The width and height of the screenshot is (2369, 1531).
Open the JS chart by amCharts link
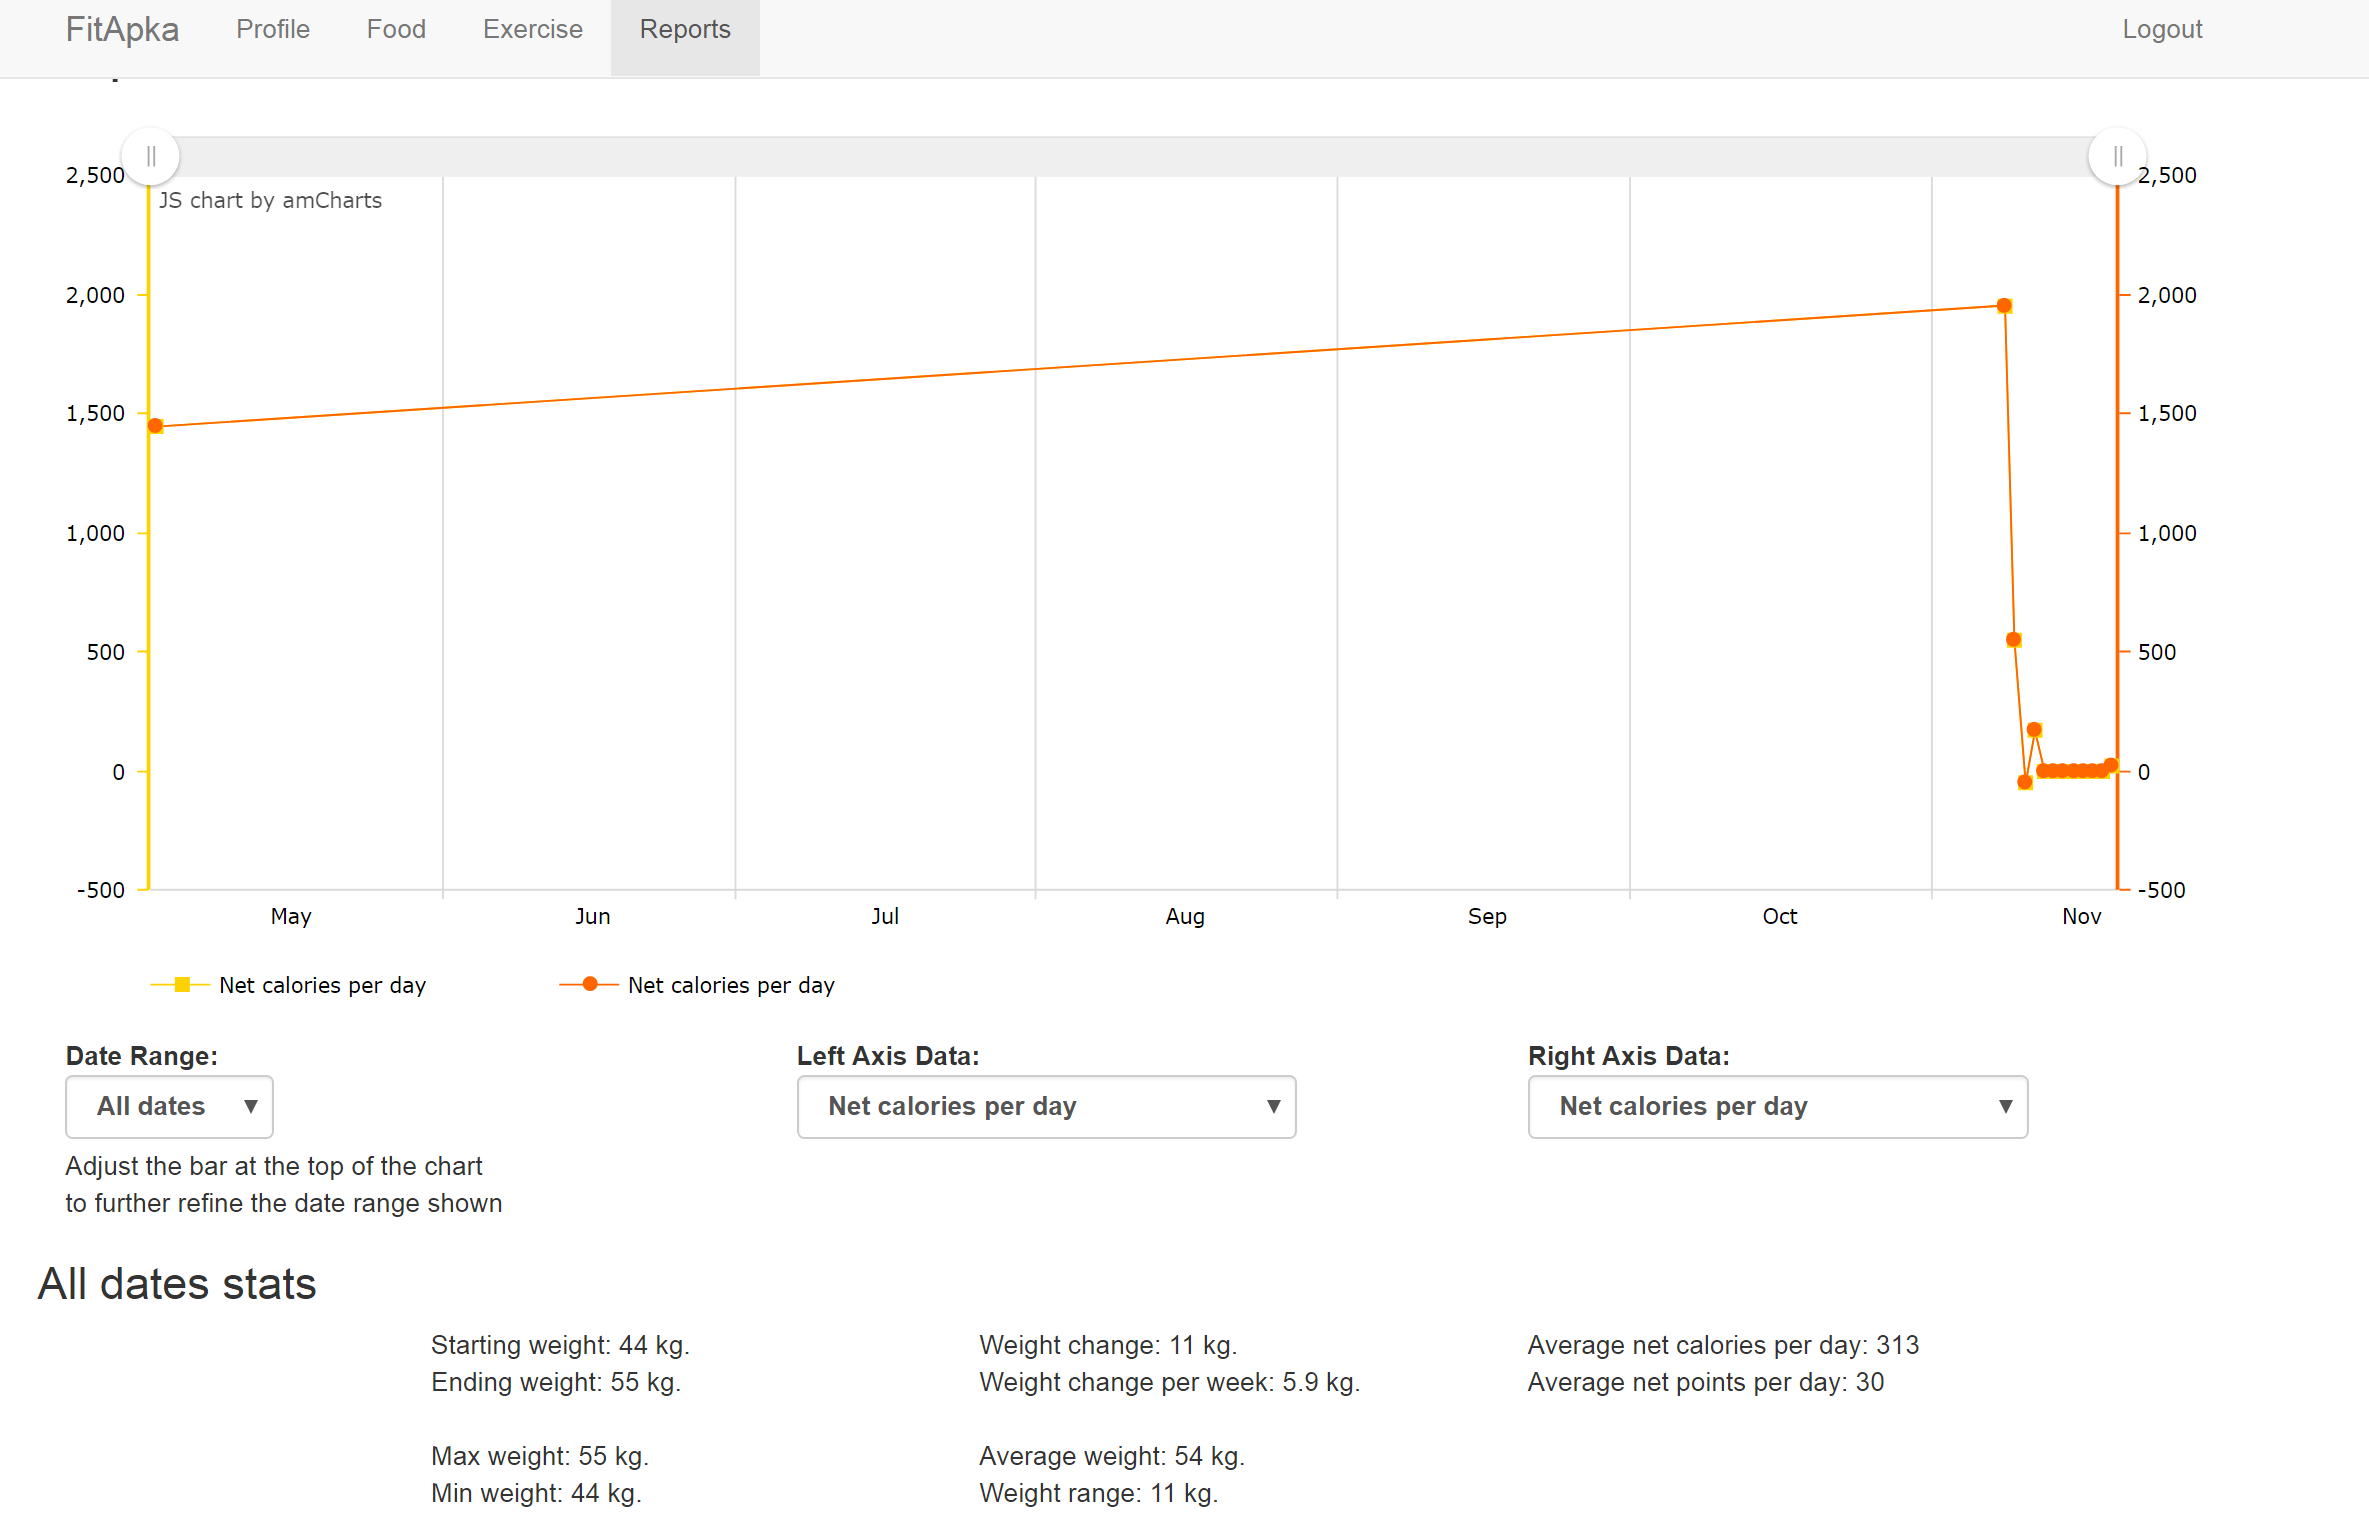click(x=270, y=200)
